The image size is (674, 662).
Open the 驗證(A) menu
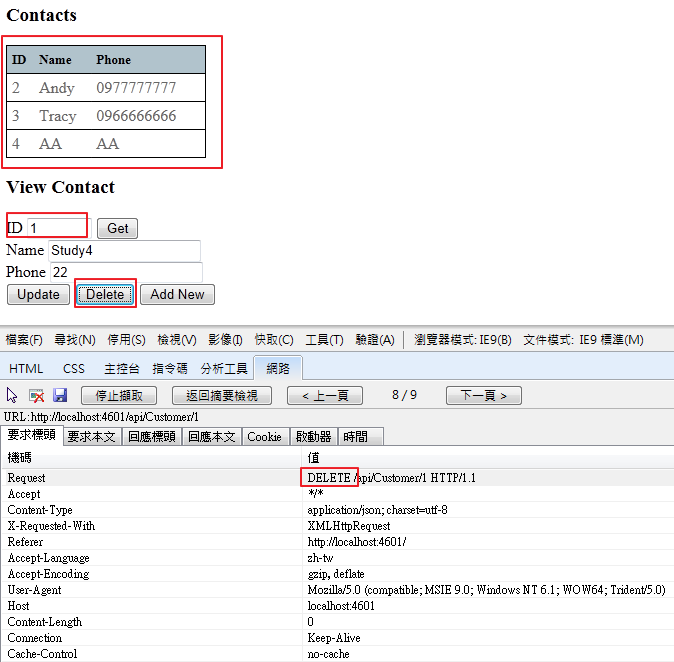pyautogui.click(x=375, y=340)
